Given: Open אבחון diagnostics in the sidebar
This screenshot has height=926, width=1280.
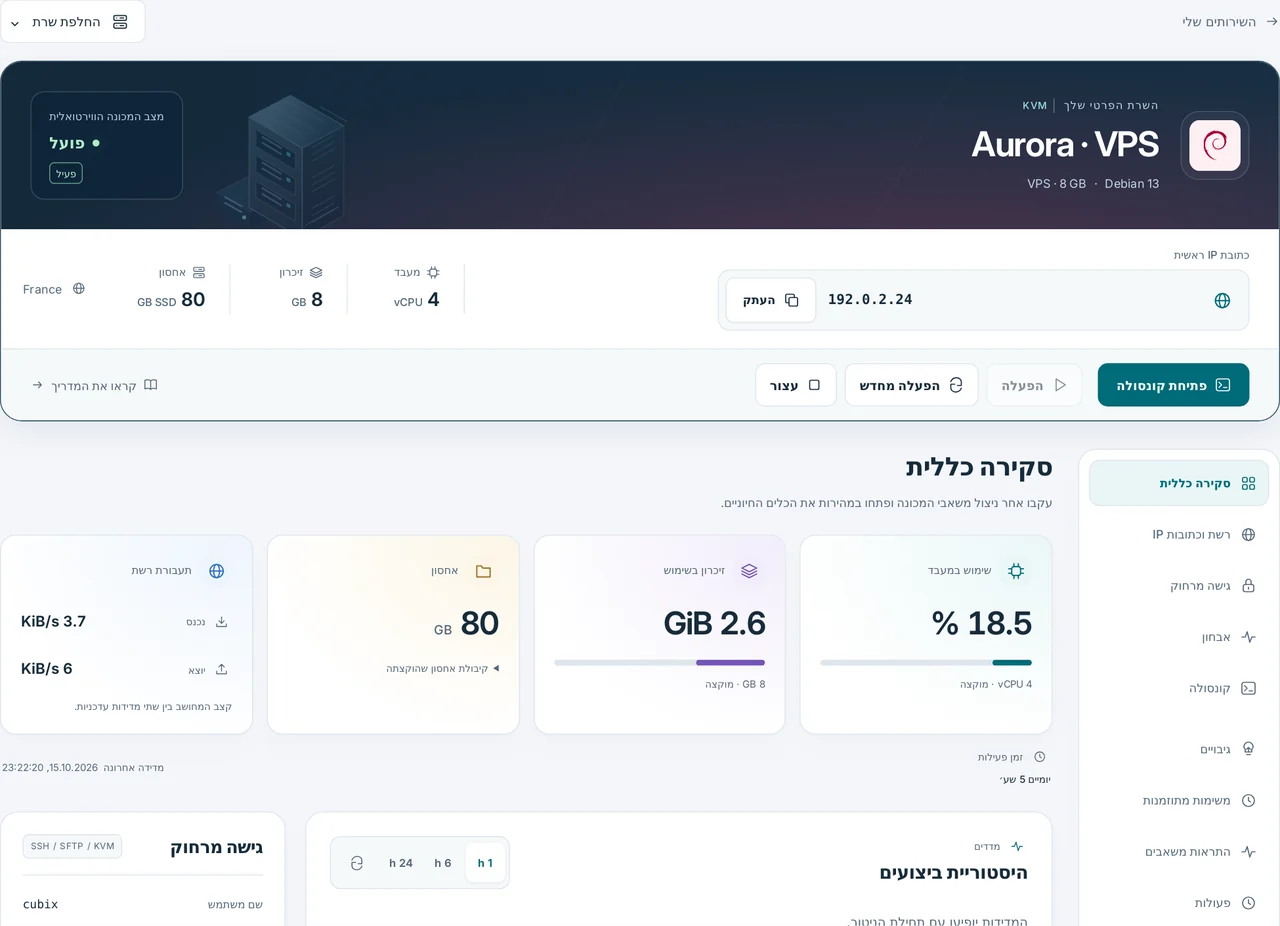Looking at the screenshot, I should pyautogui.click(x=1179, y=637).
